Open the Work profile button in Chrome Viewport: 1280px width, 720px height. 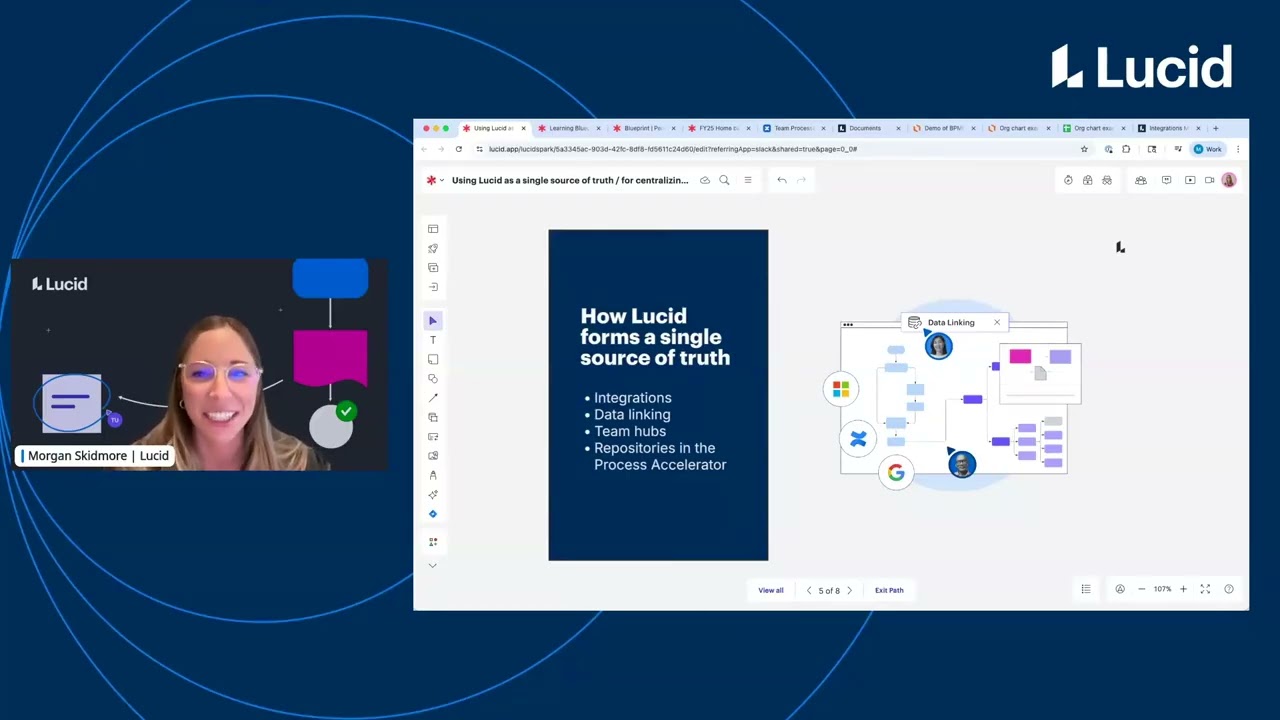pyautogui.click(x=1208, y=149)
